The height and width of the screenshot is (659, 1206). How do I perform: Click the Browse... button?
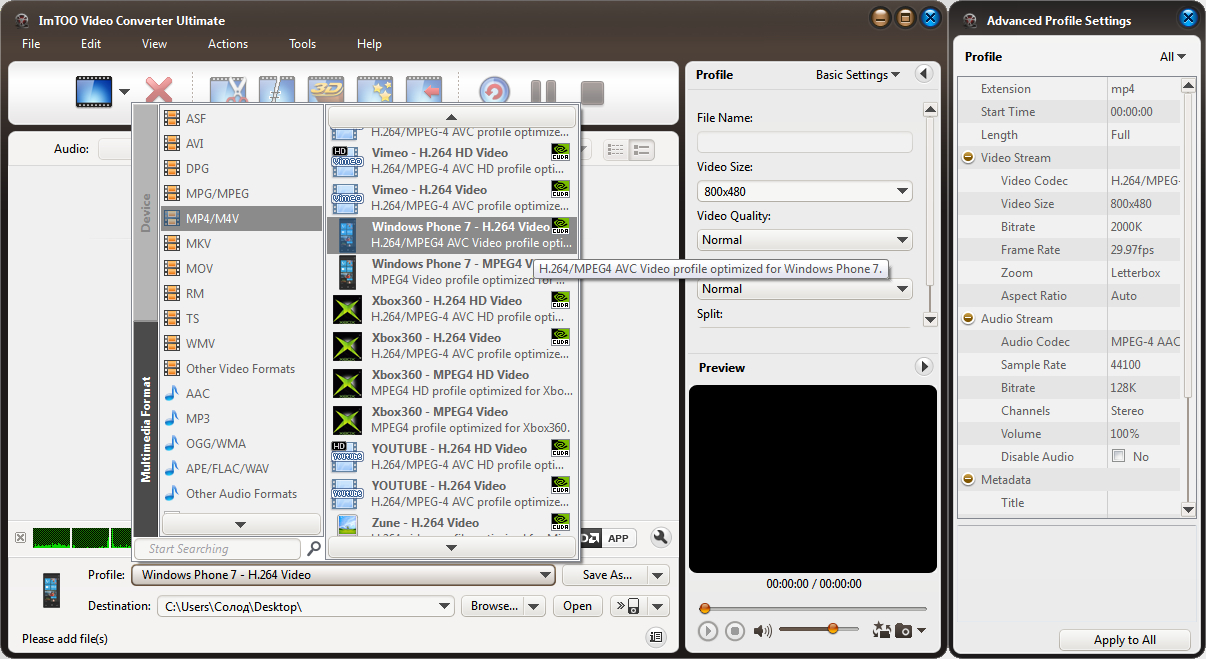[x=493, y=606]
